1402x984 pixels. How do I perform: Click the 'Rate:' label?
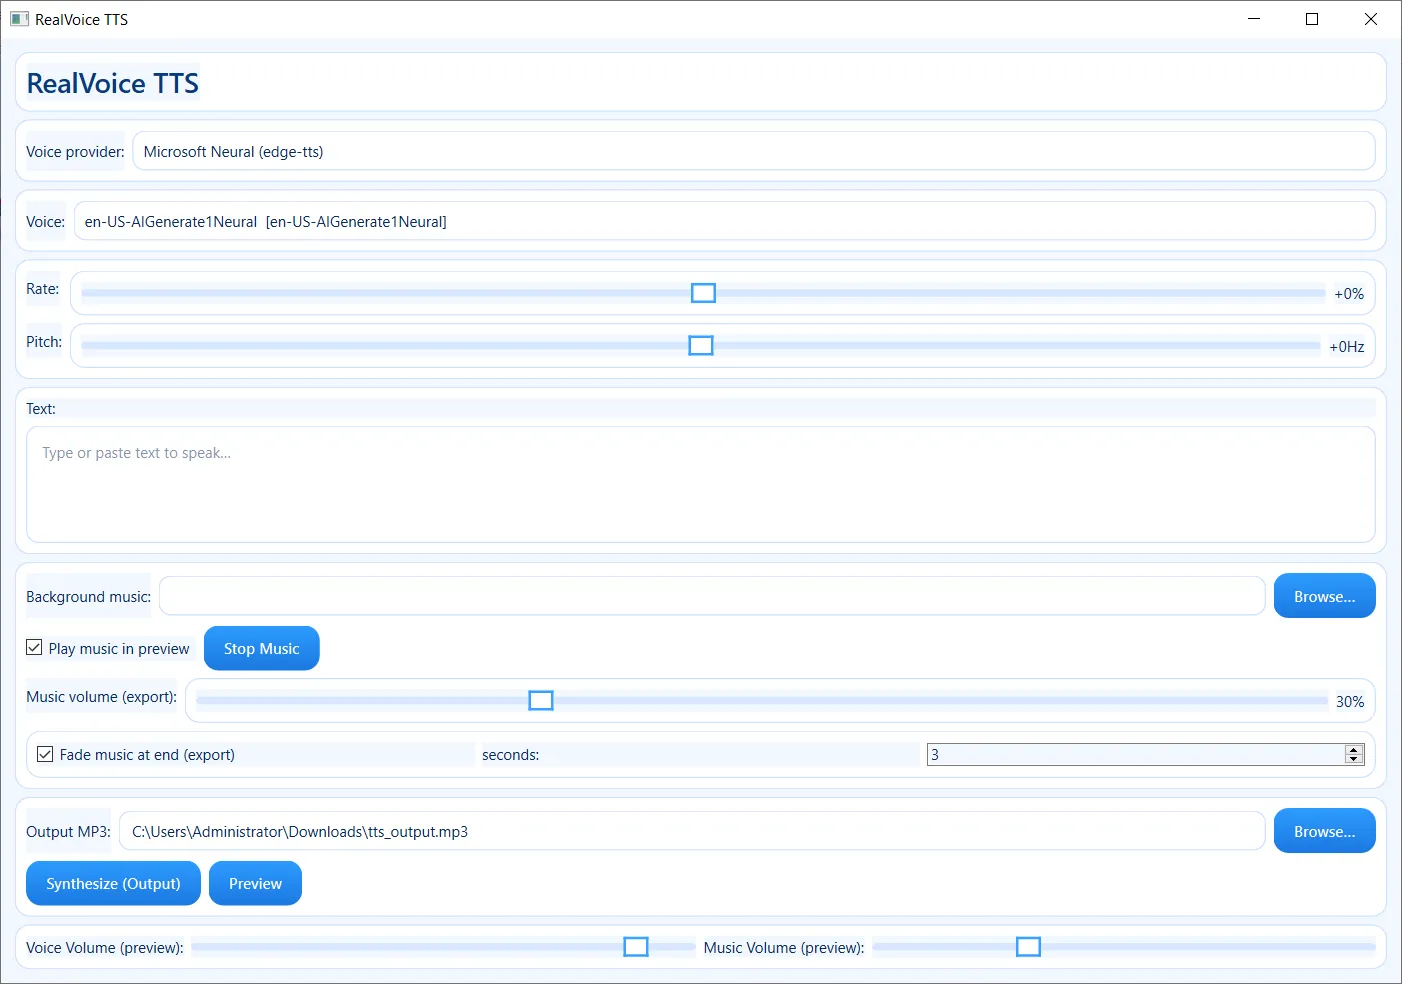pyautogui.click(x=43, y=289)
